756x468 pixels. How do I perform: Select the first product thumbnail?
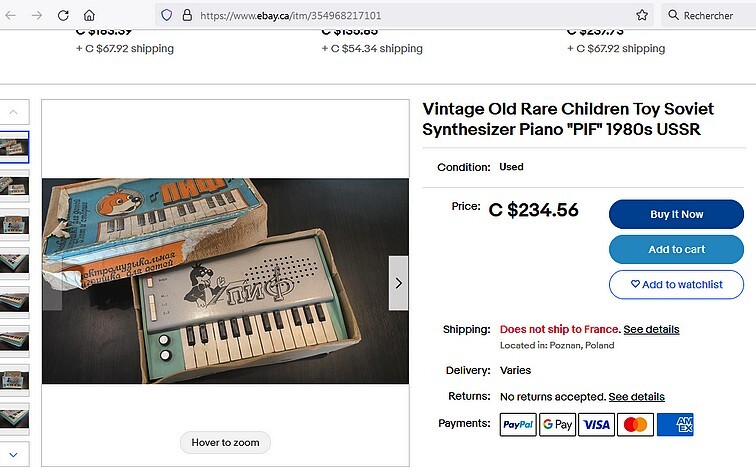[15, 147]
